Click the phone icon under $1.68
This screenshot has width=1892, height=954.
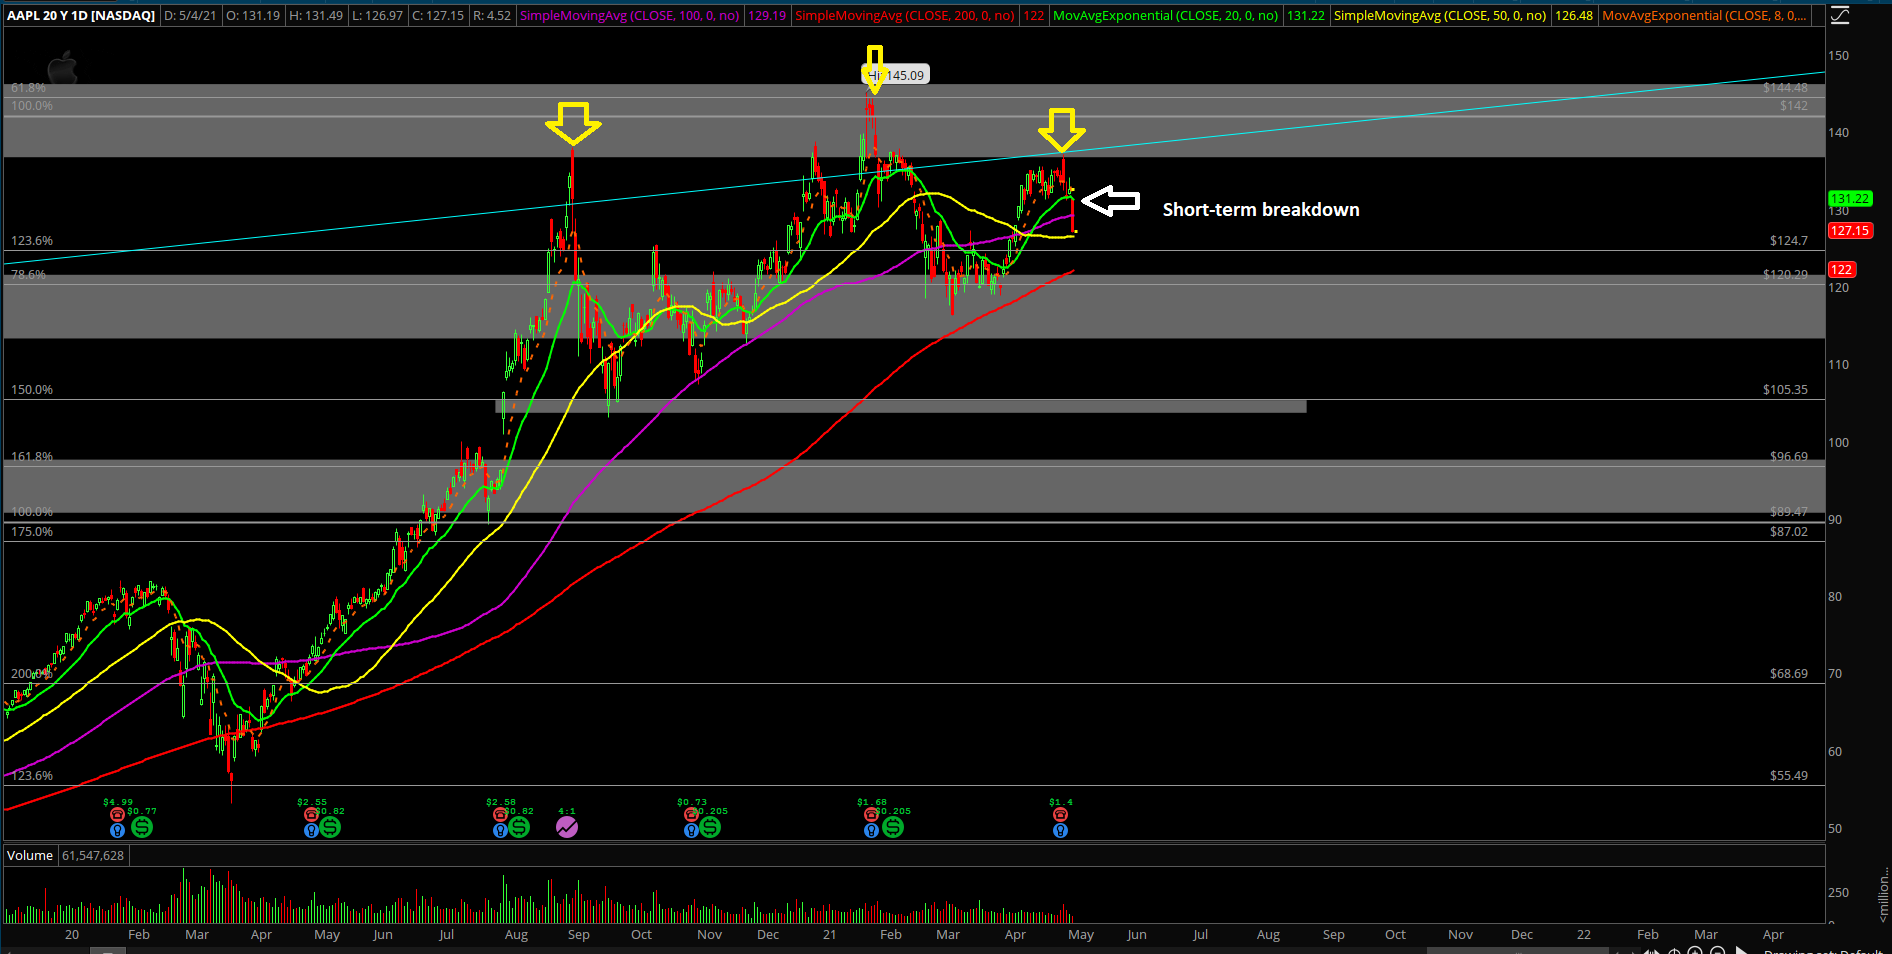tap(872, 815)
